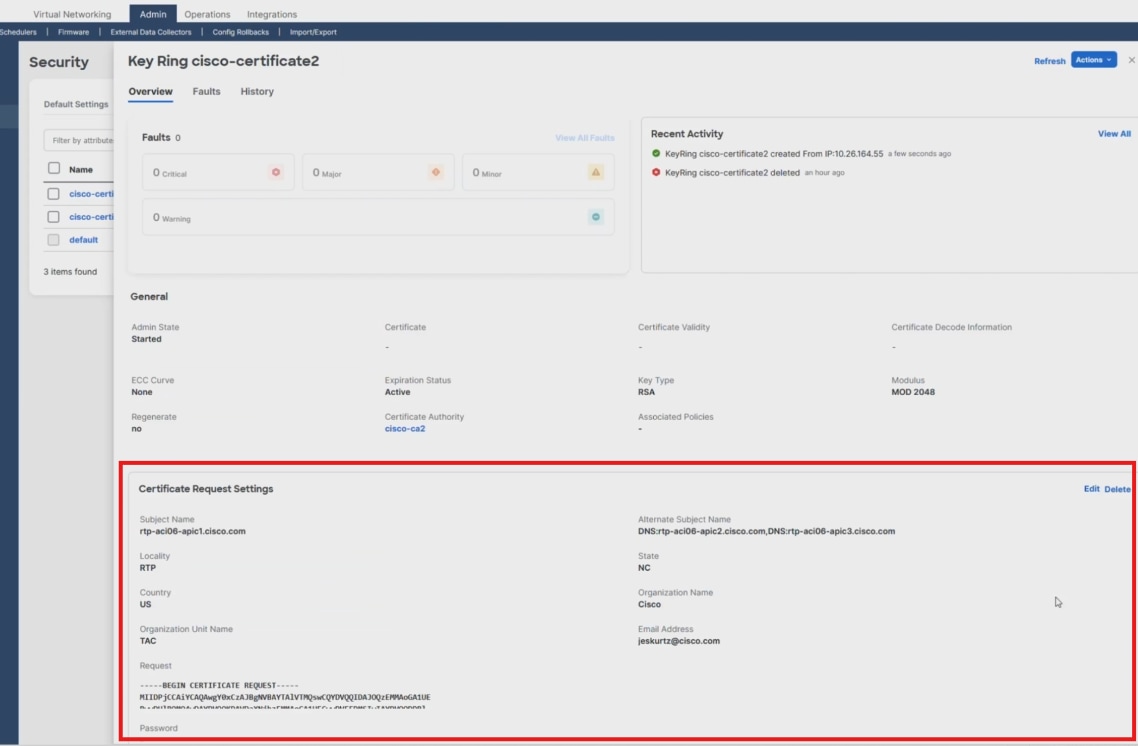The height and width of the screenshot is (746, 1138).
Task: Close the Key Ring cisco-certificate2 panel
Action: (x=1130, y=60)
